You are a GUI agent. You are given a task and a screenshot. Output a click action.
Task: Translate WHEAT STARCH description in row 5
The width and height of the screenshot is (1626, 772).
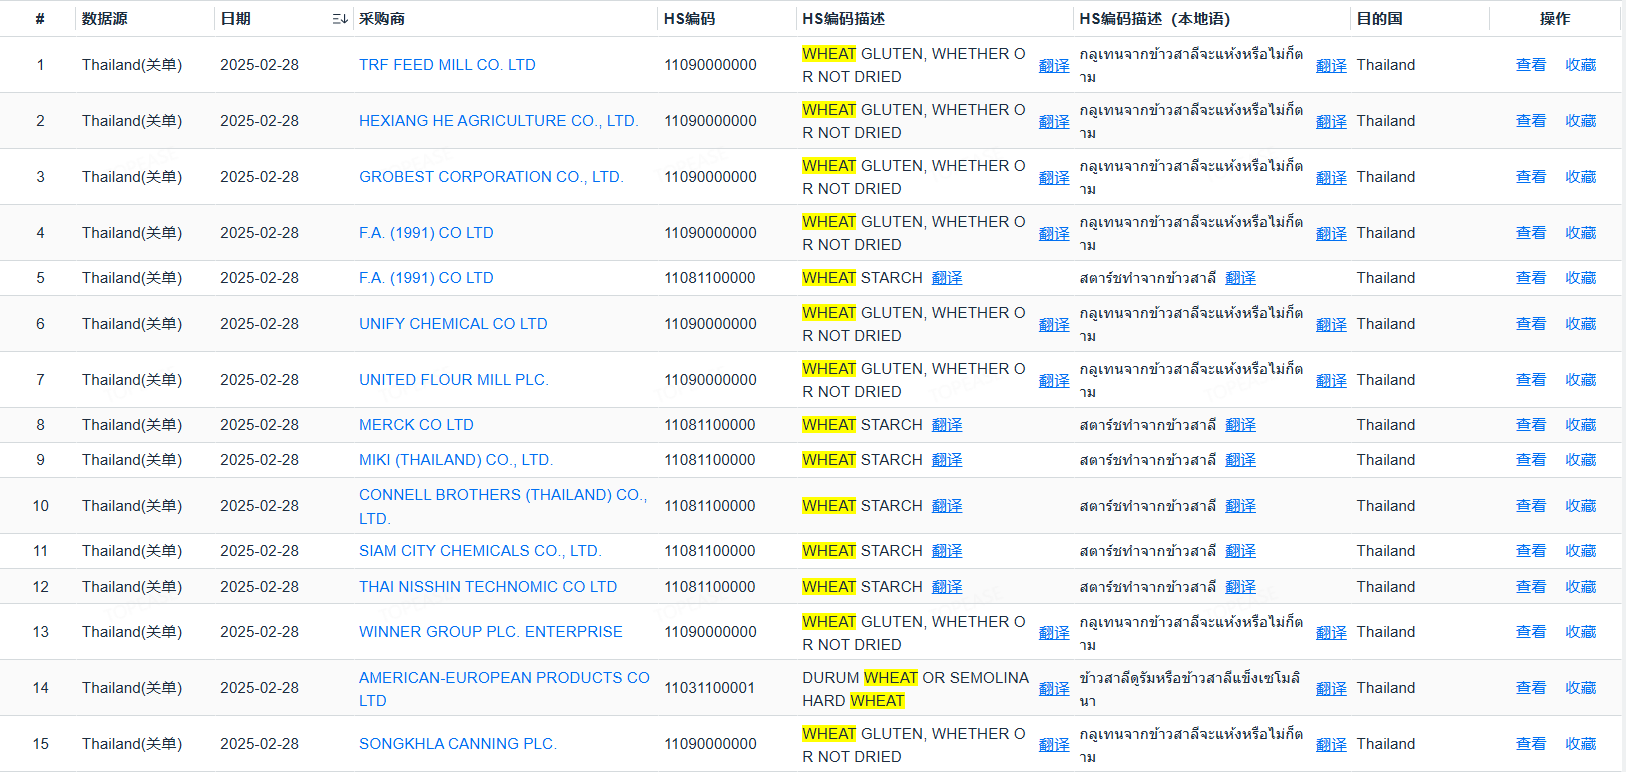[947, 278]
